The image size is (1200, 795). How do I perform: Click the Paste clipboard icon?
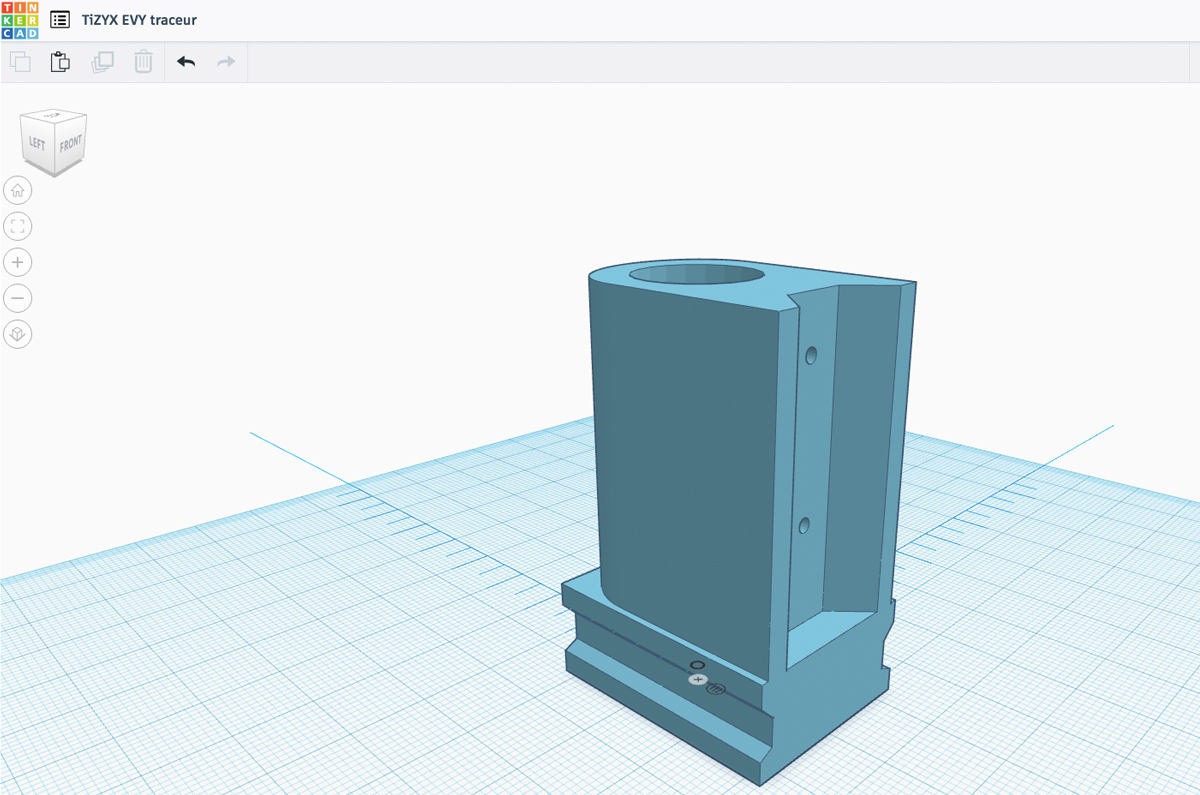point(61,62)
